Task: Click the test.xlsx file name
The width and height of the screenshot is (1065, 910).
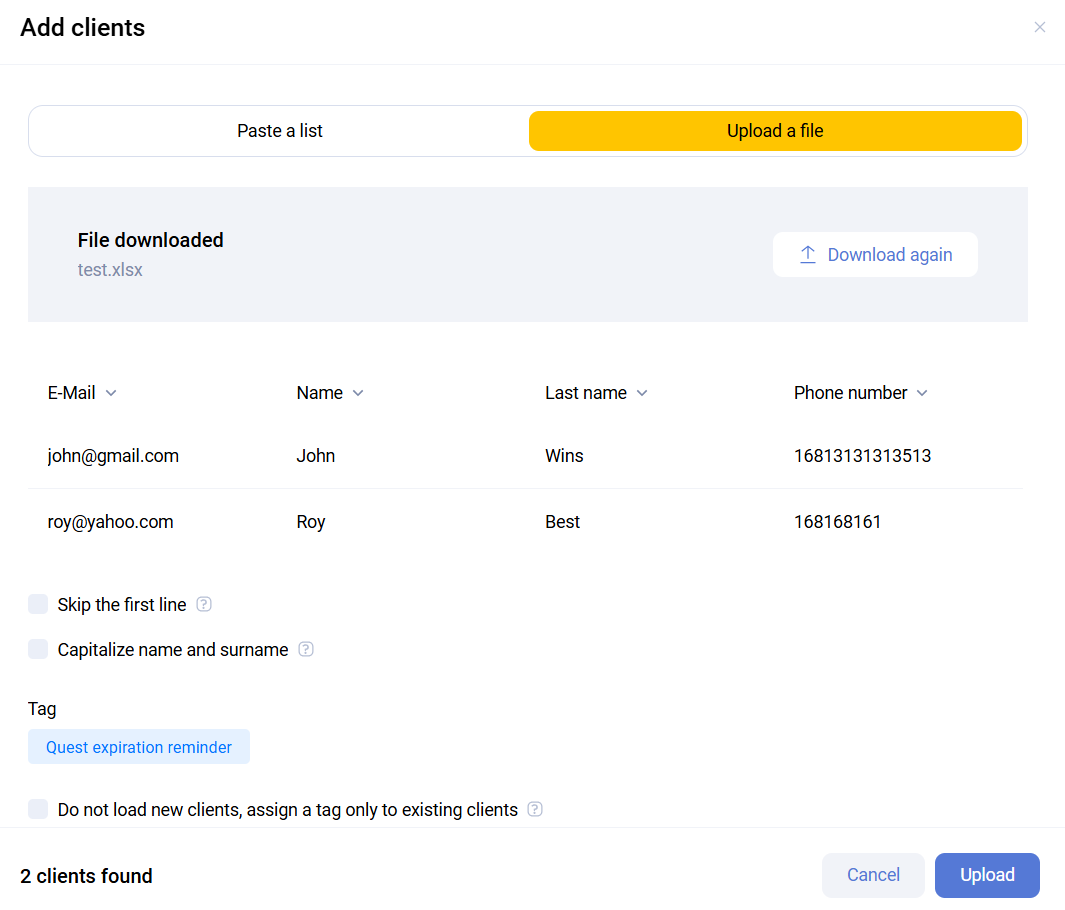Action: tap(110, 270)
